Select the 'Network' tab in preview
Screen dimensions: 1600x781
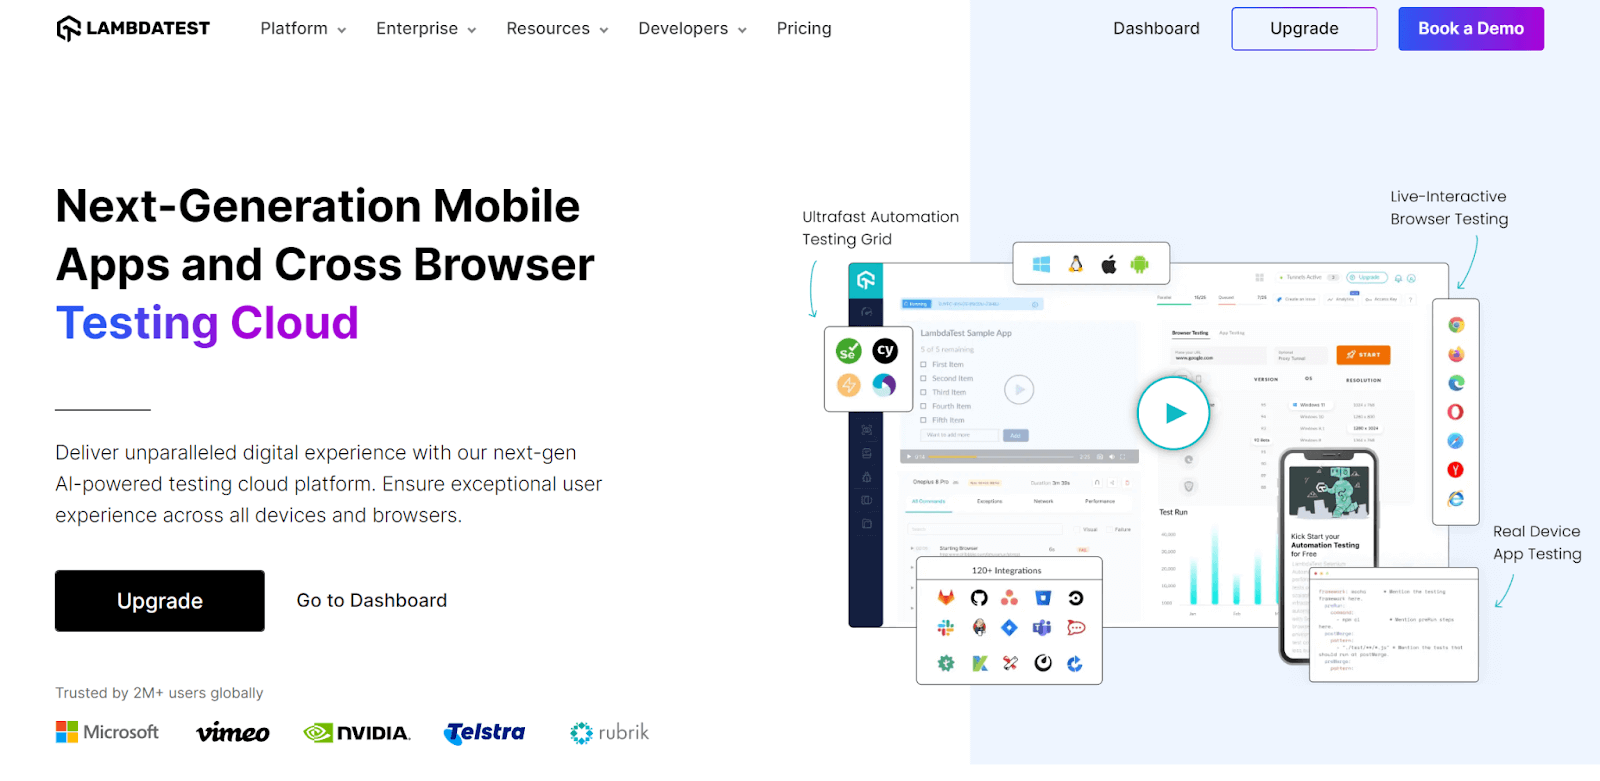pos(1043,501)
